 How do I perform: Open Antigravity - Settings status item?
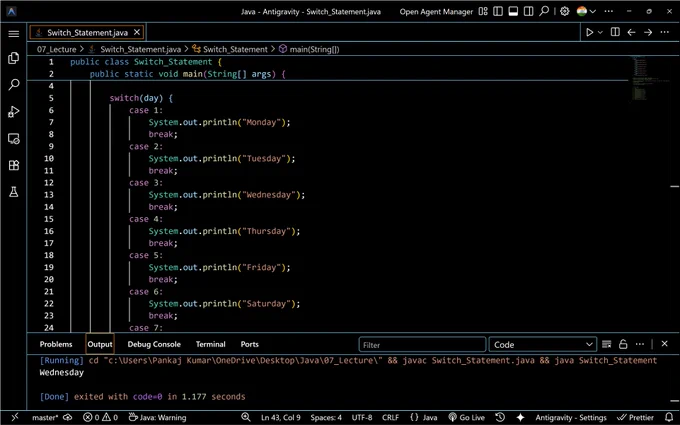click(x=571, y=418)
